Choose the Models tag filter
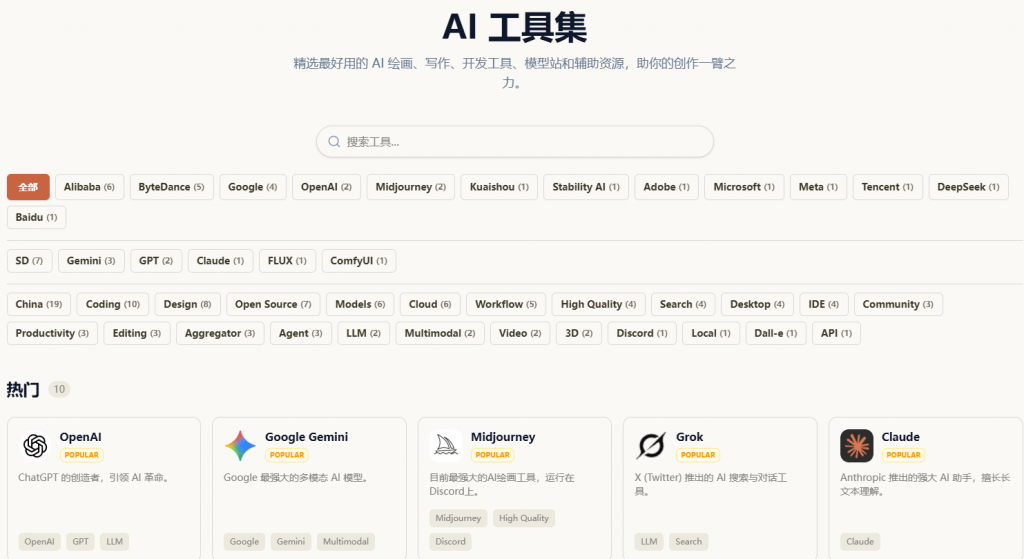This screenshot has height=559, width=1024. [x=360, y=304]
